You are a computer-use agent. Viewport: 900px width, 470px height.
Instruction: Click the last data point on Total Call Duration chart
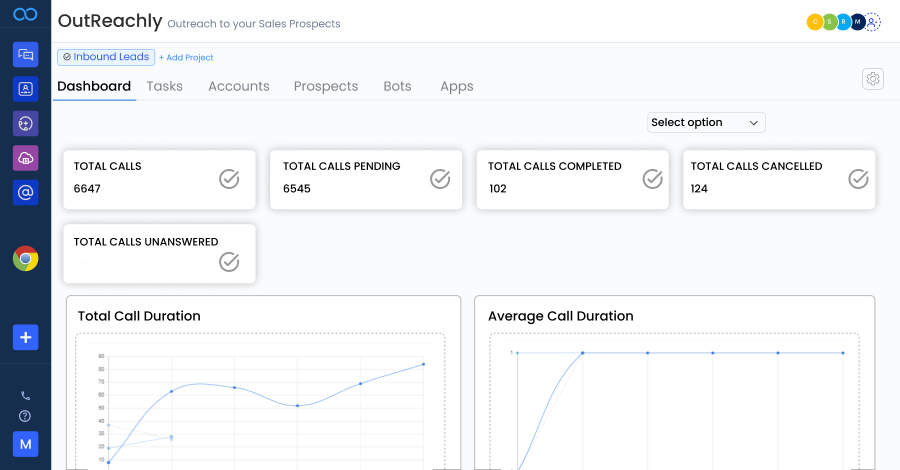(x=424, y=364)
